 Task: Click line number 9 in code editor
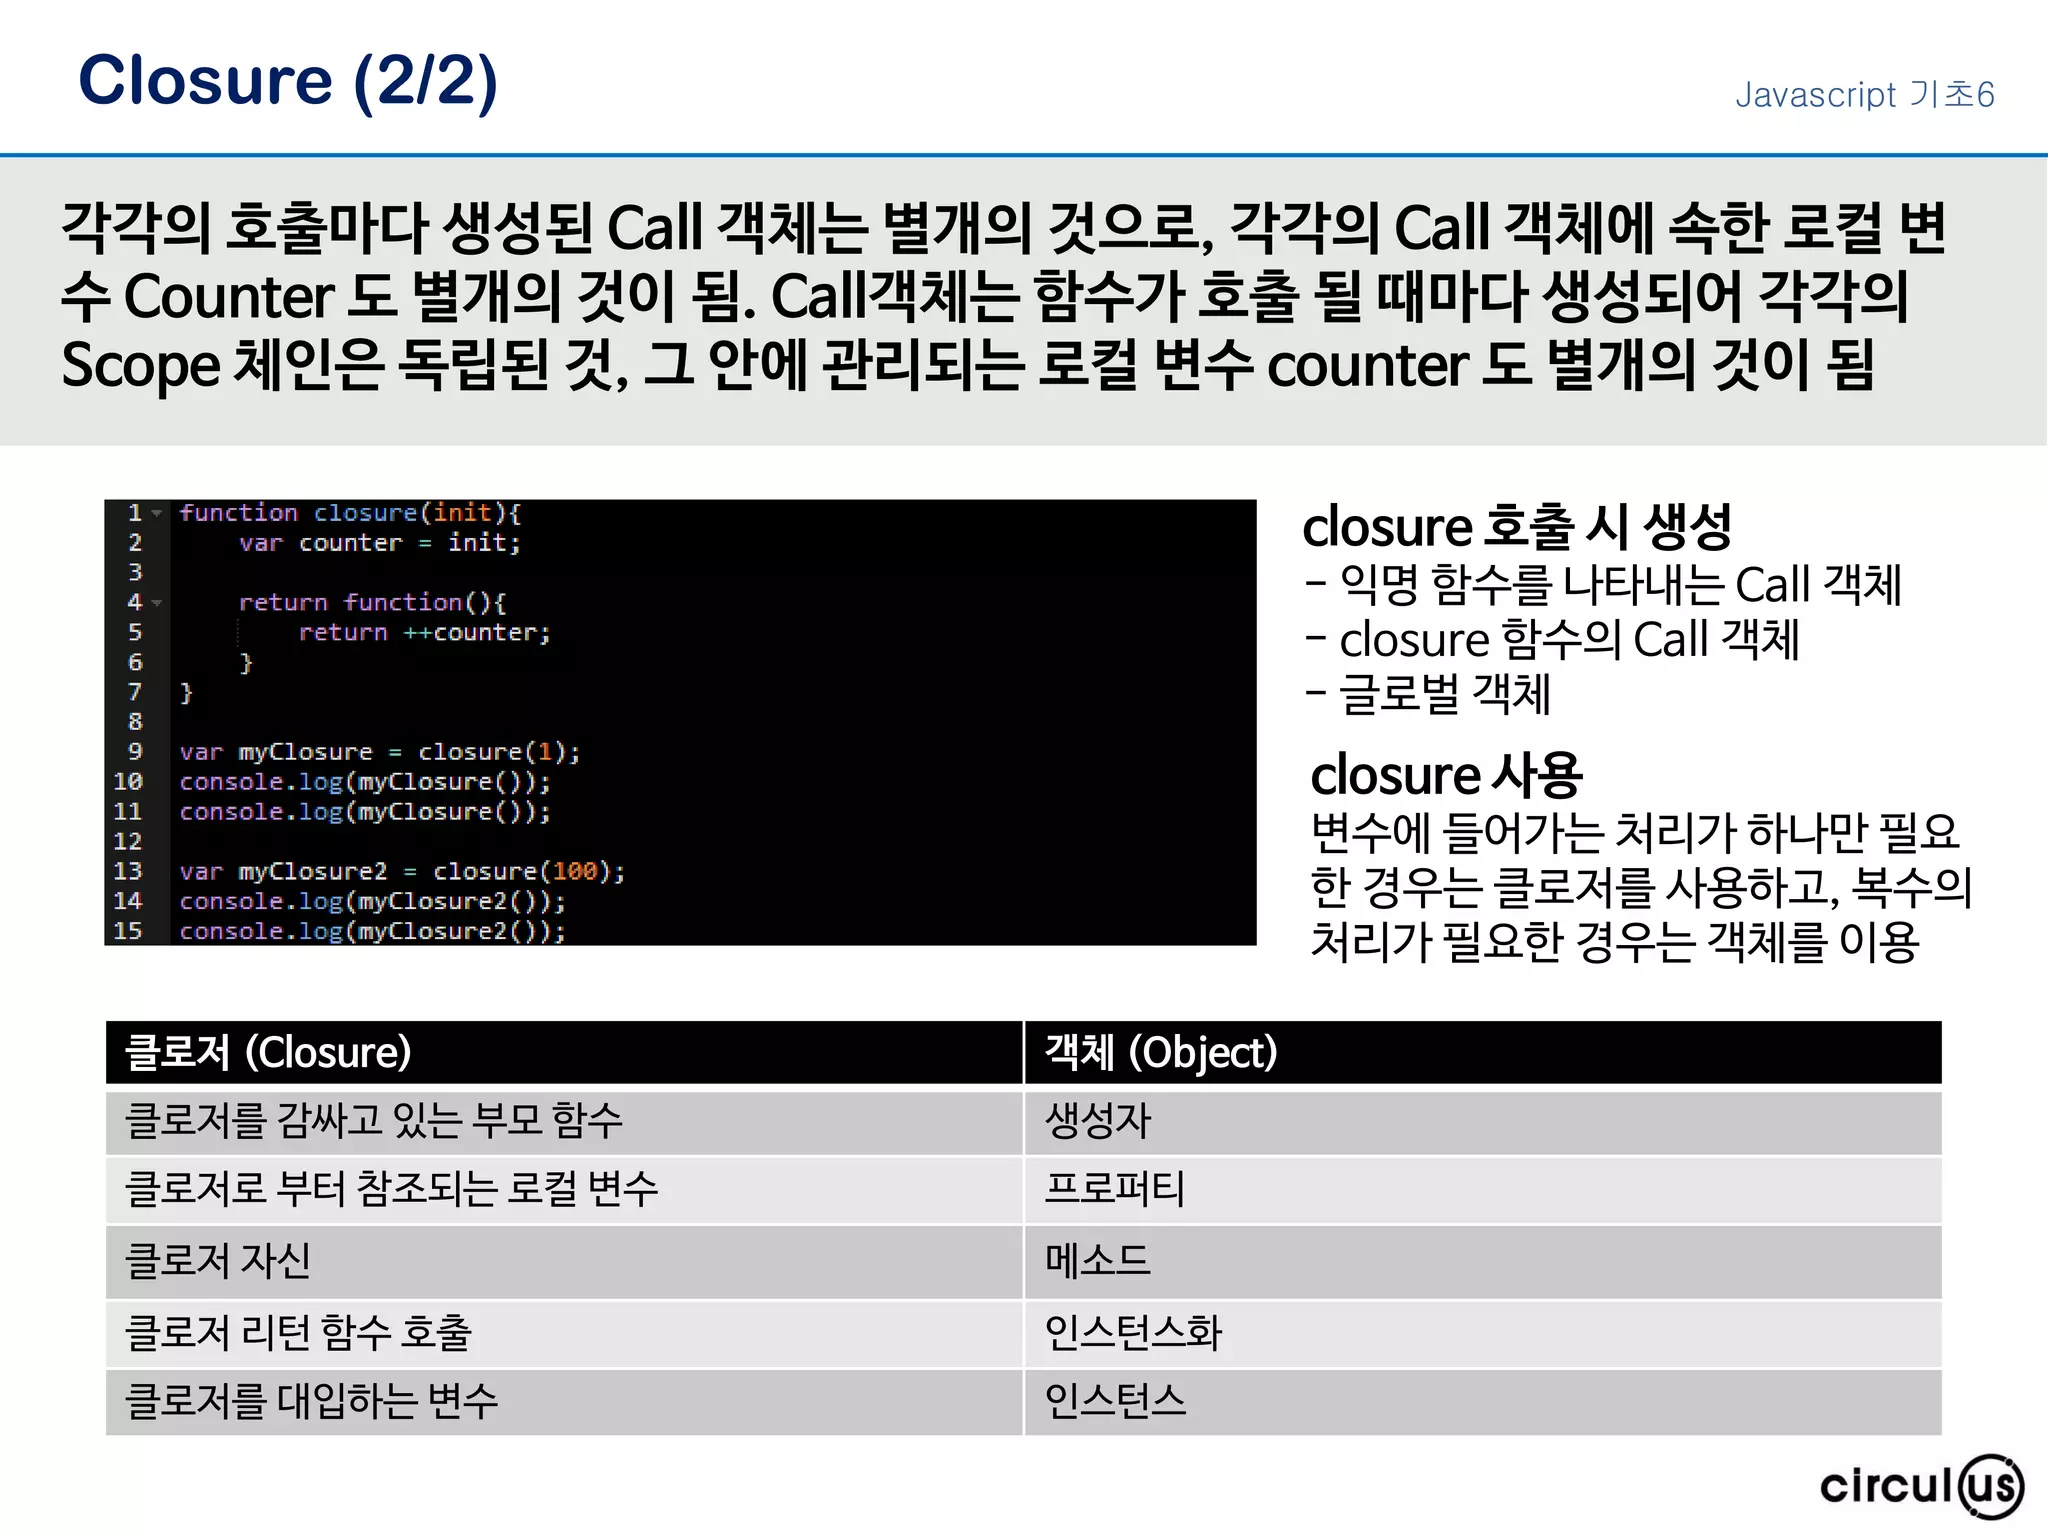coord(135,751)
